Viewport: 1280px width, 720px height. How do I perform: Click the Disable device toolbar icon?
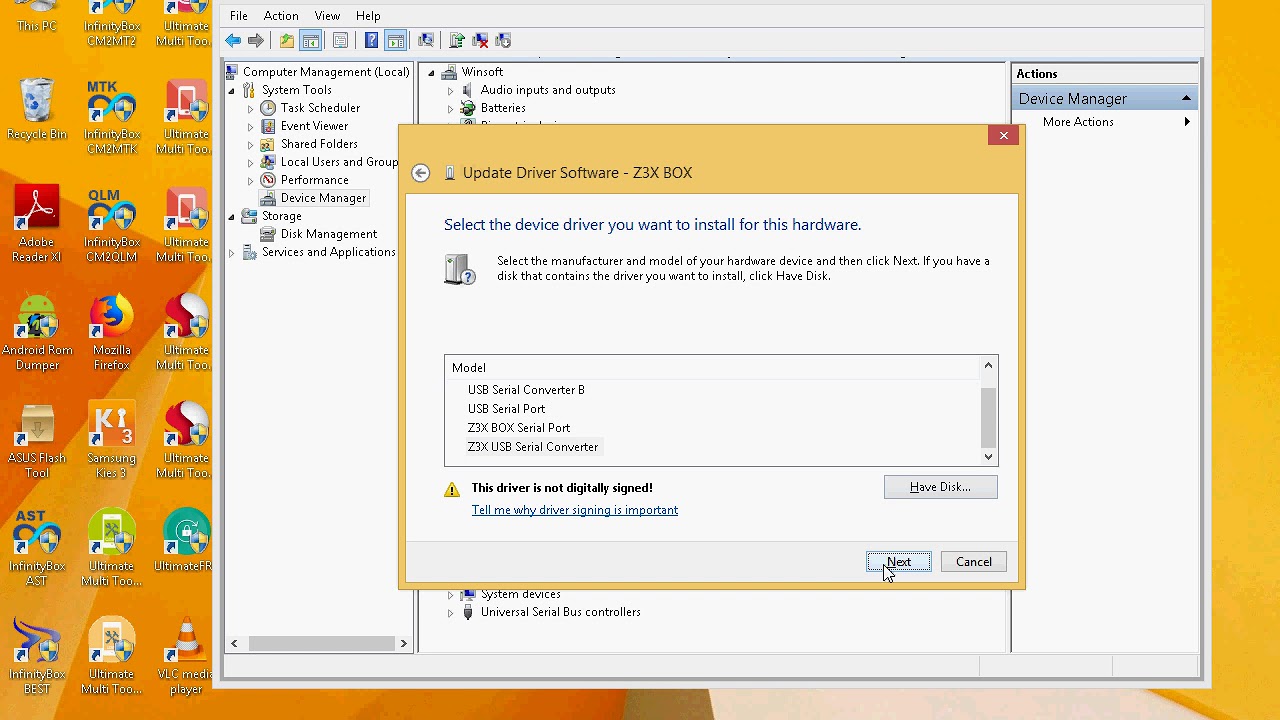503,40
